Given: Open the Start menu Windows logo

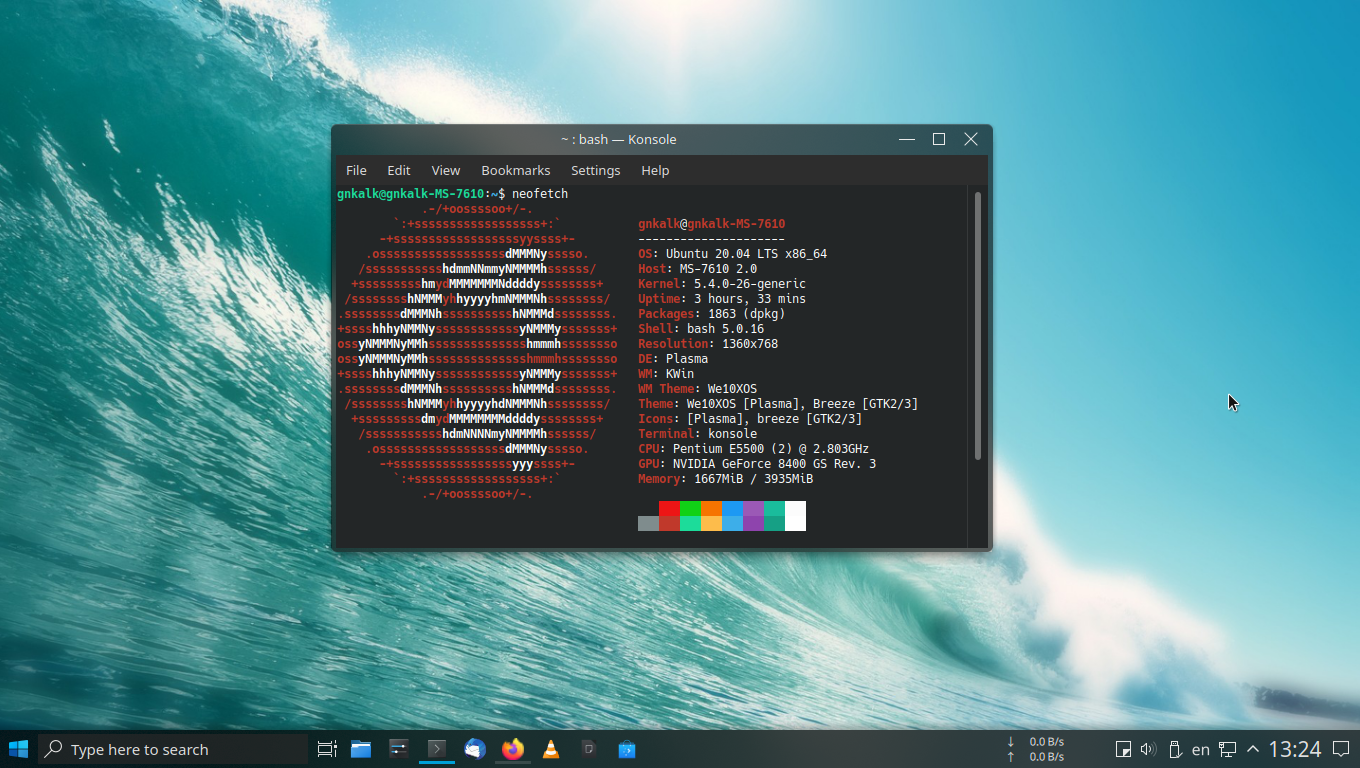Looking at the screenshot, I should (18, 749).
